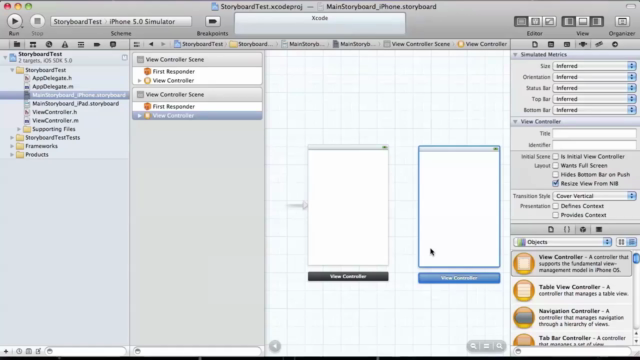The width and height of the screenshot is (640, 360).
Task: Expand the Products group
Action: (x=12, y=155)
